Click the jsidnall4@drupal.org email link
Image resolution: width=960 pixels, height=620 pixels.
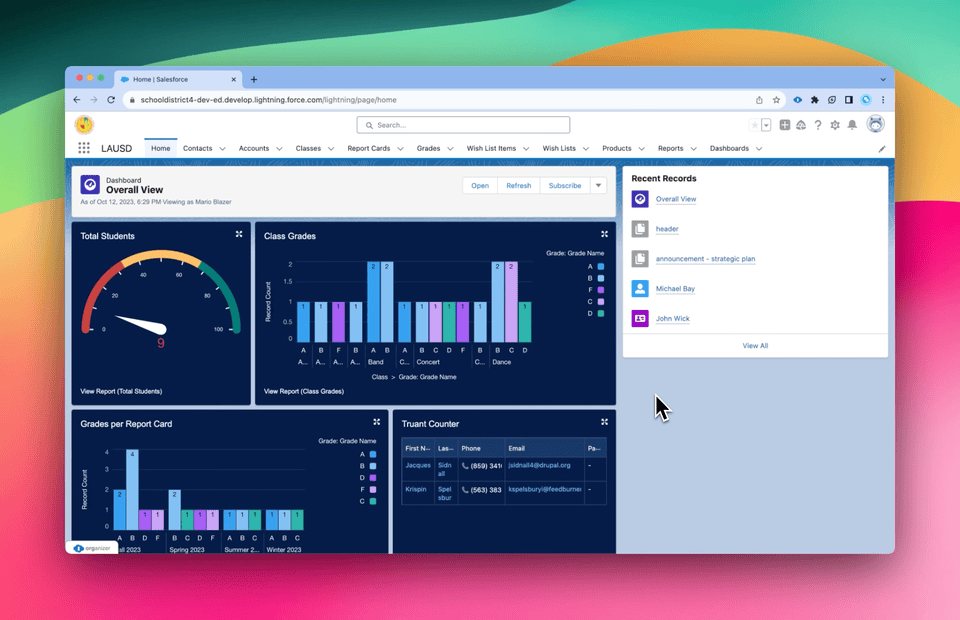click(539, 465)
